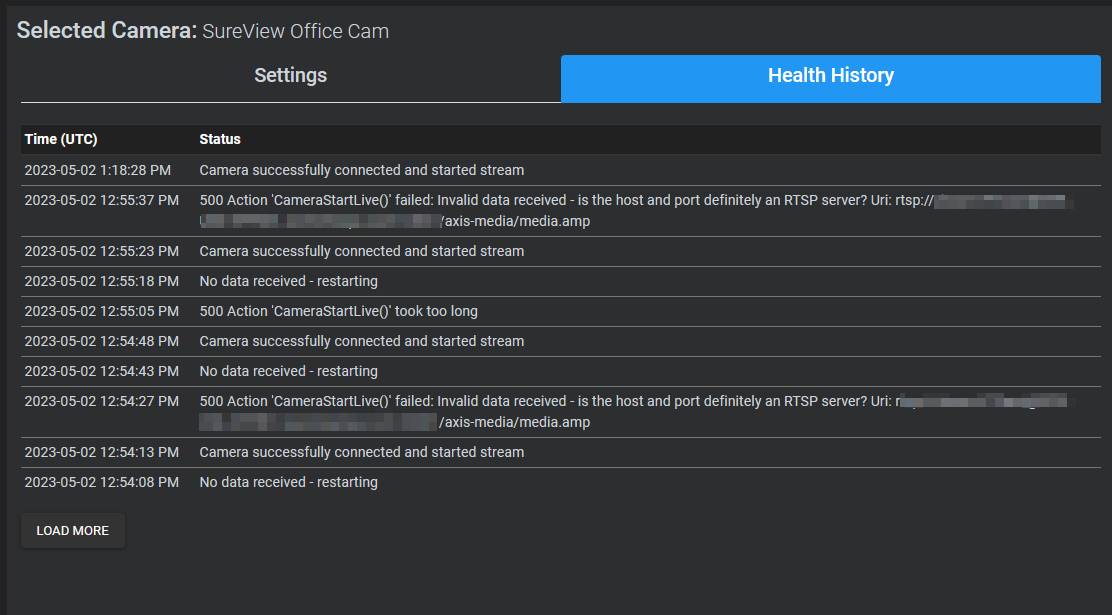Select the 'No data received - restarting' entry at 12:55:18

point(288,281)
